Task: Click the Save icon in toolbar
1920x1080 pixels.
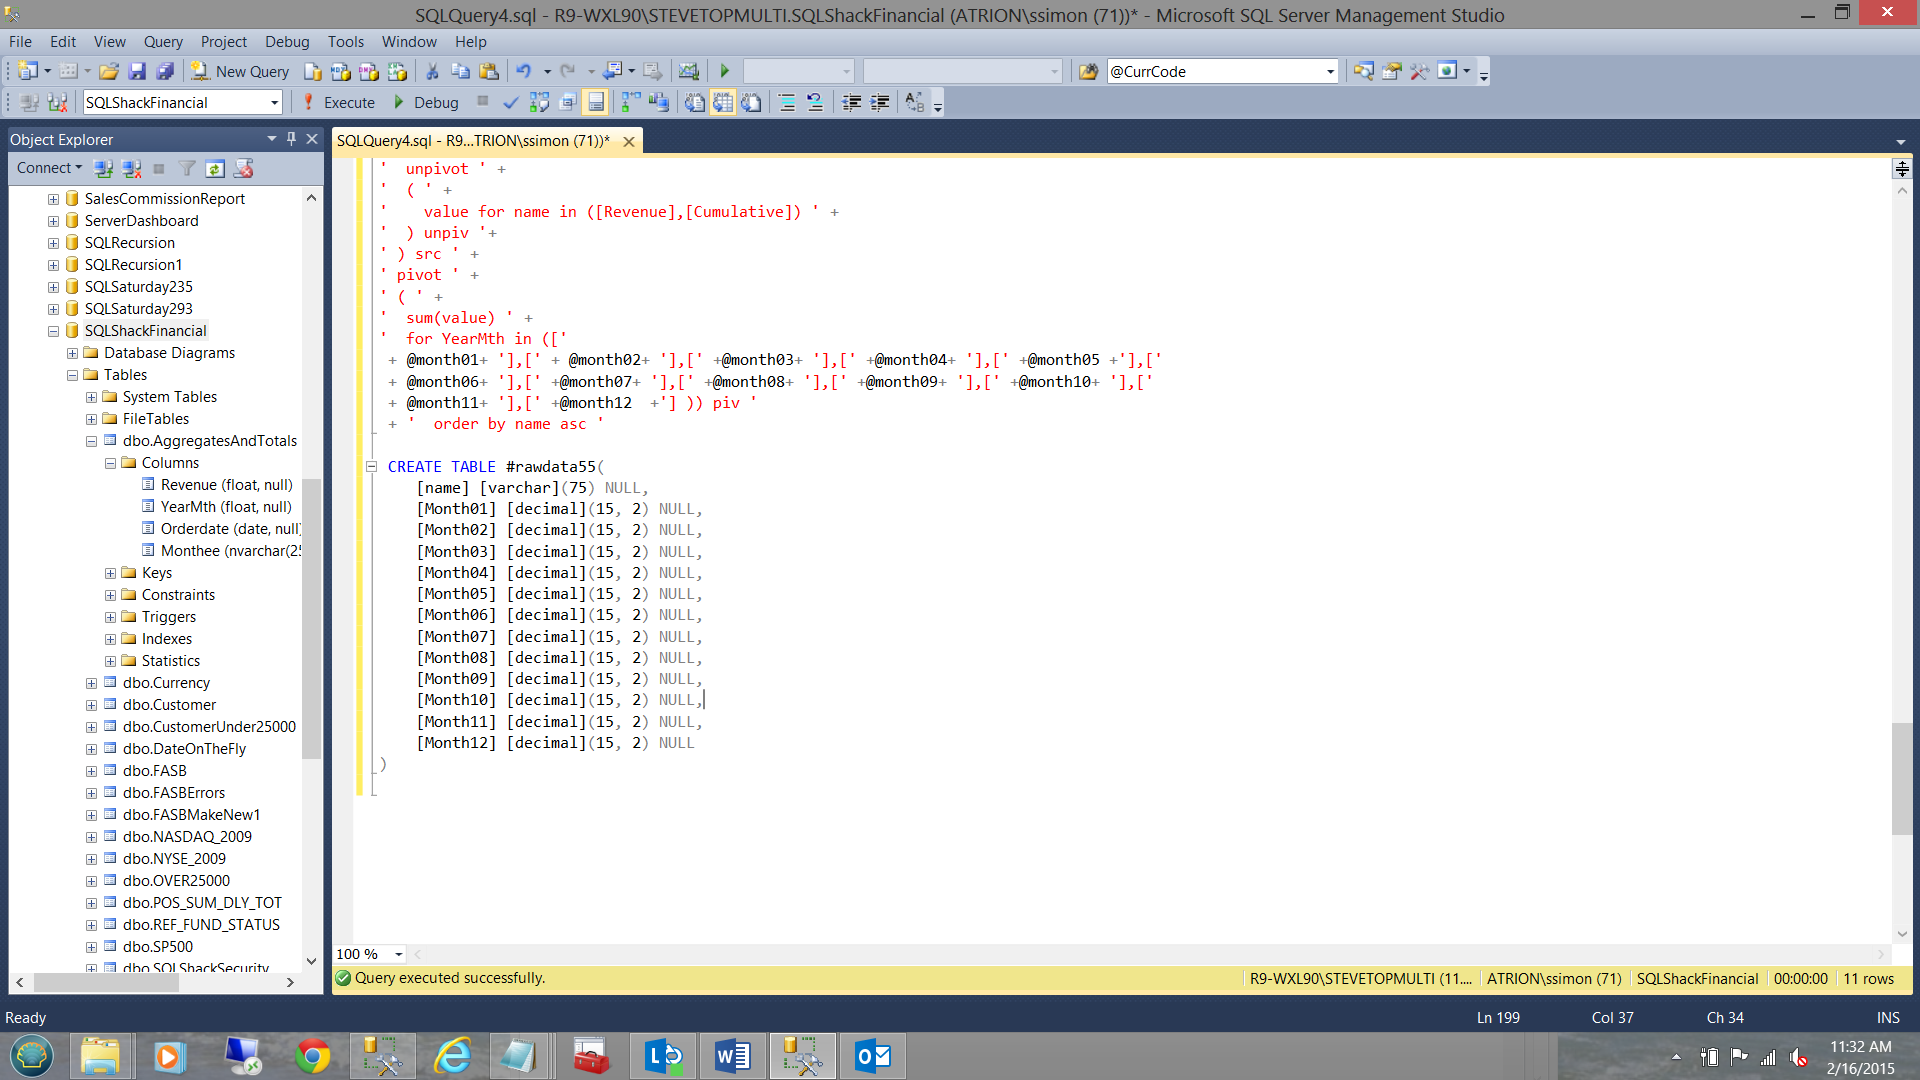Action: tap(137, 71)
